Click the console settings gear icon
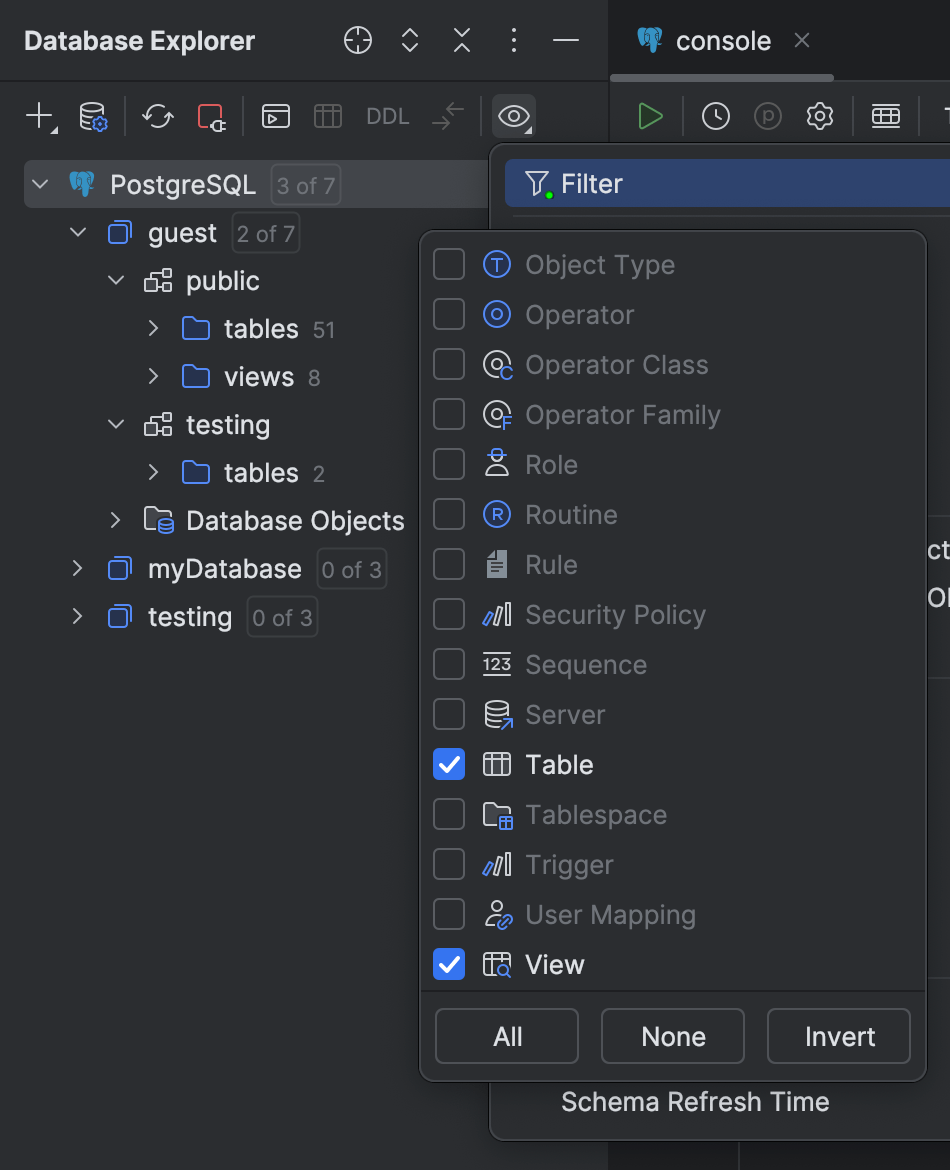The width and height of the screenshot is (950, 1170). pos(819,116)
